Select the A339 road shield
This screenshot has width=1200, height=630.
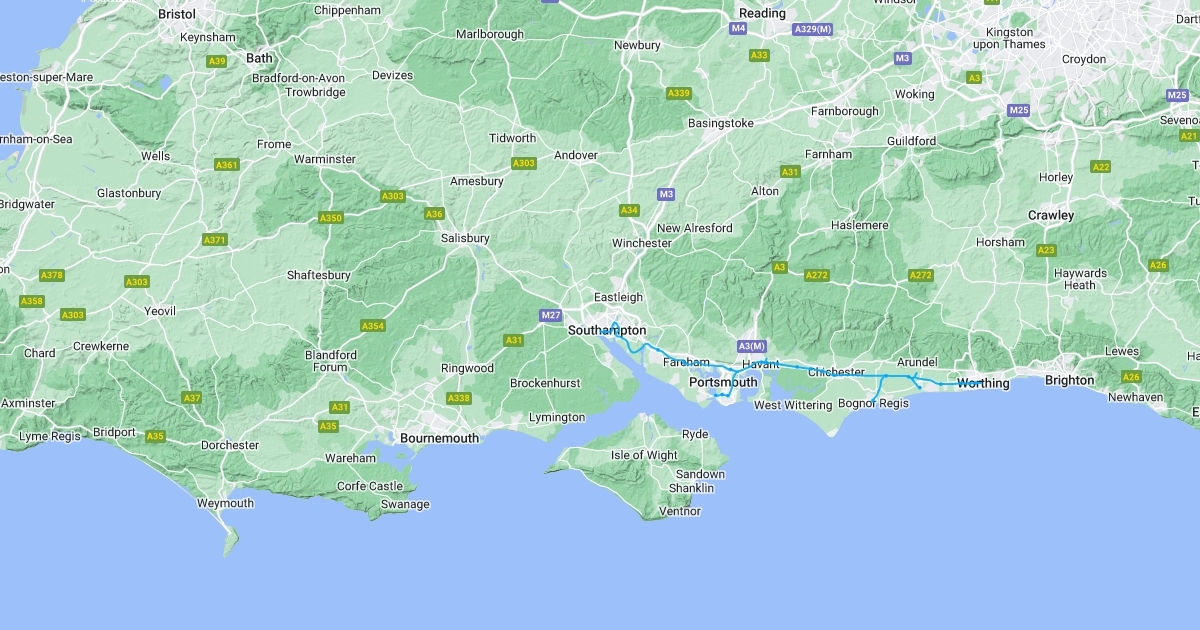[679, 93]
